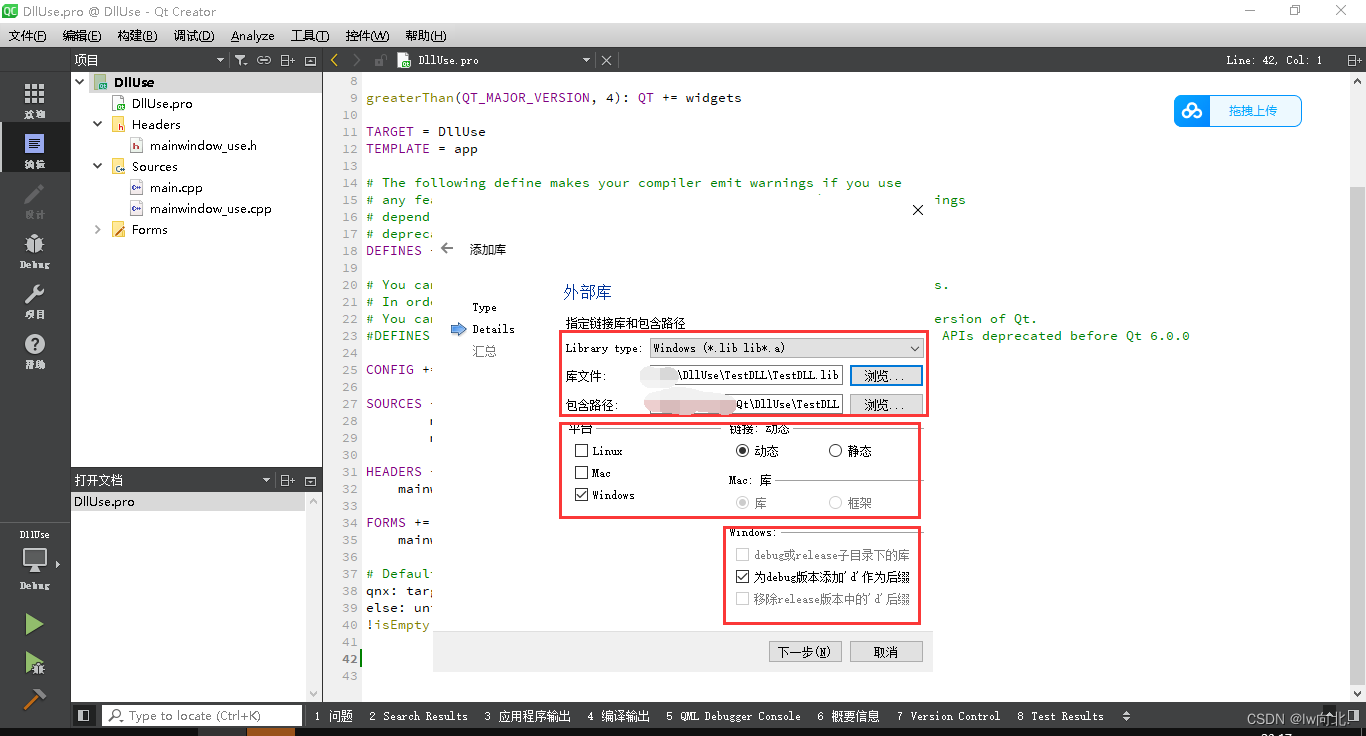The width and height of the screenshot is (1366, 736).
Task: Select the Mac 框架 radio button
Action: pyautogui.click(x=836, y=503)
